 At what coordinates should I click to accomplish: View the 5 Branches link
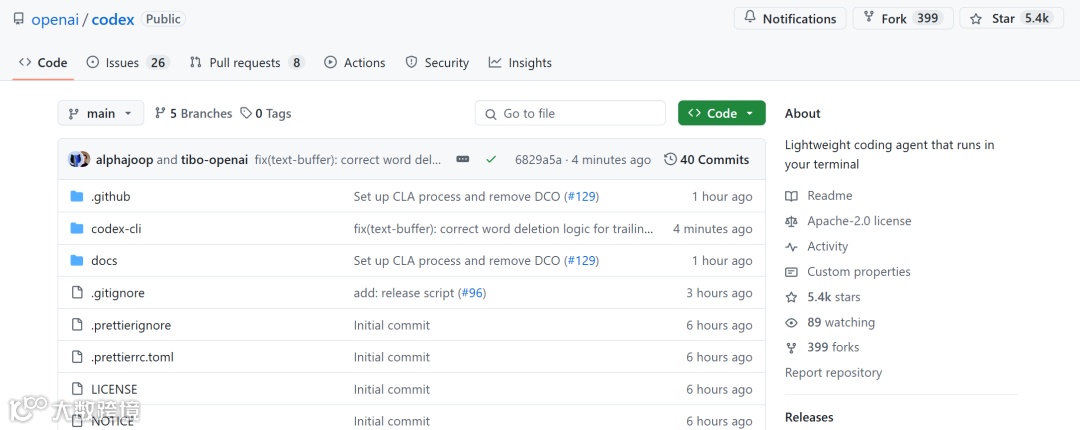[194, 114]
